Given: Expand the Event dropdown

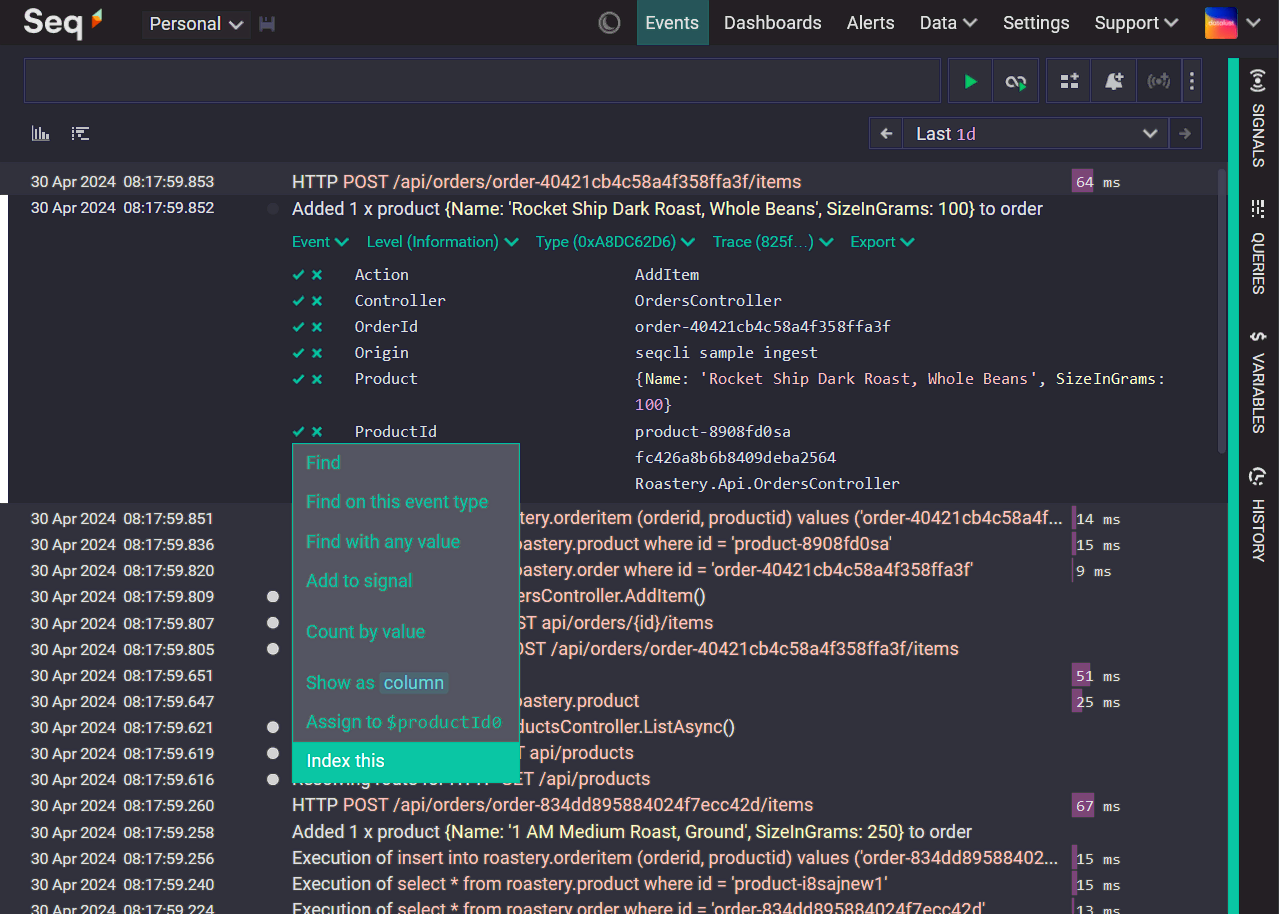Looking at the screenshot, I should pos(320,242).
